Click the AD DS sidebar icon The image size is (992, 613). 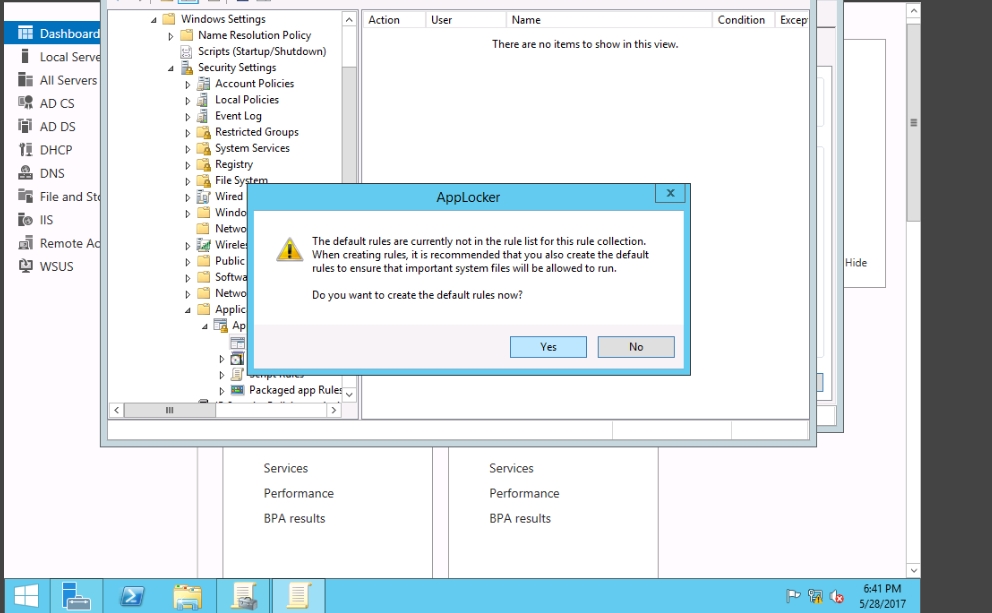(25, 126)
